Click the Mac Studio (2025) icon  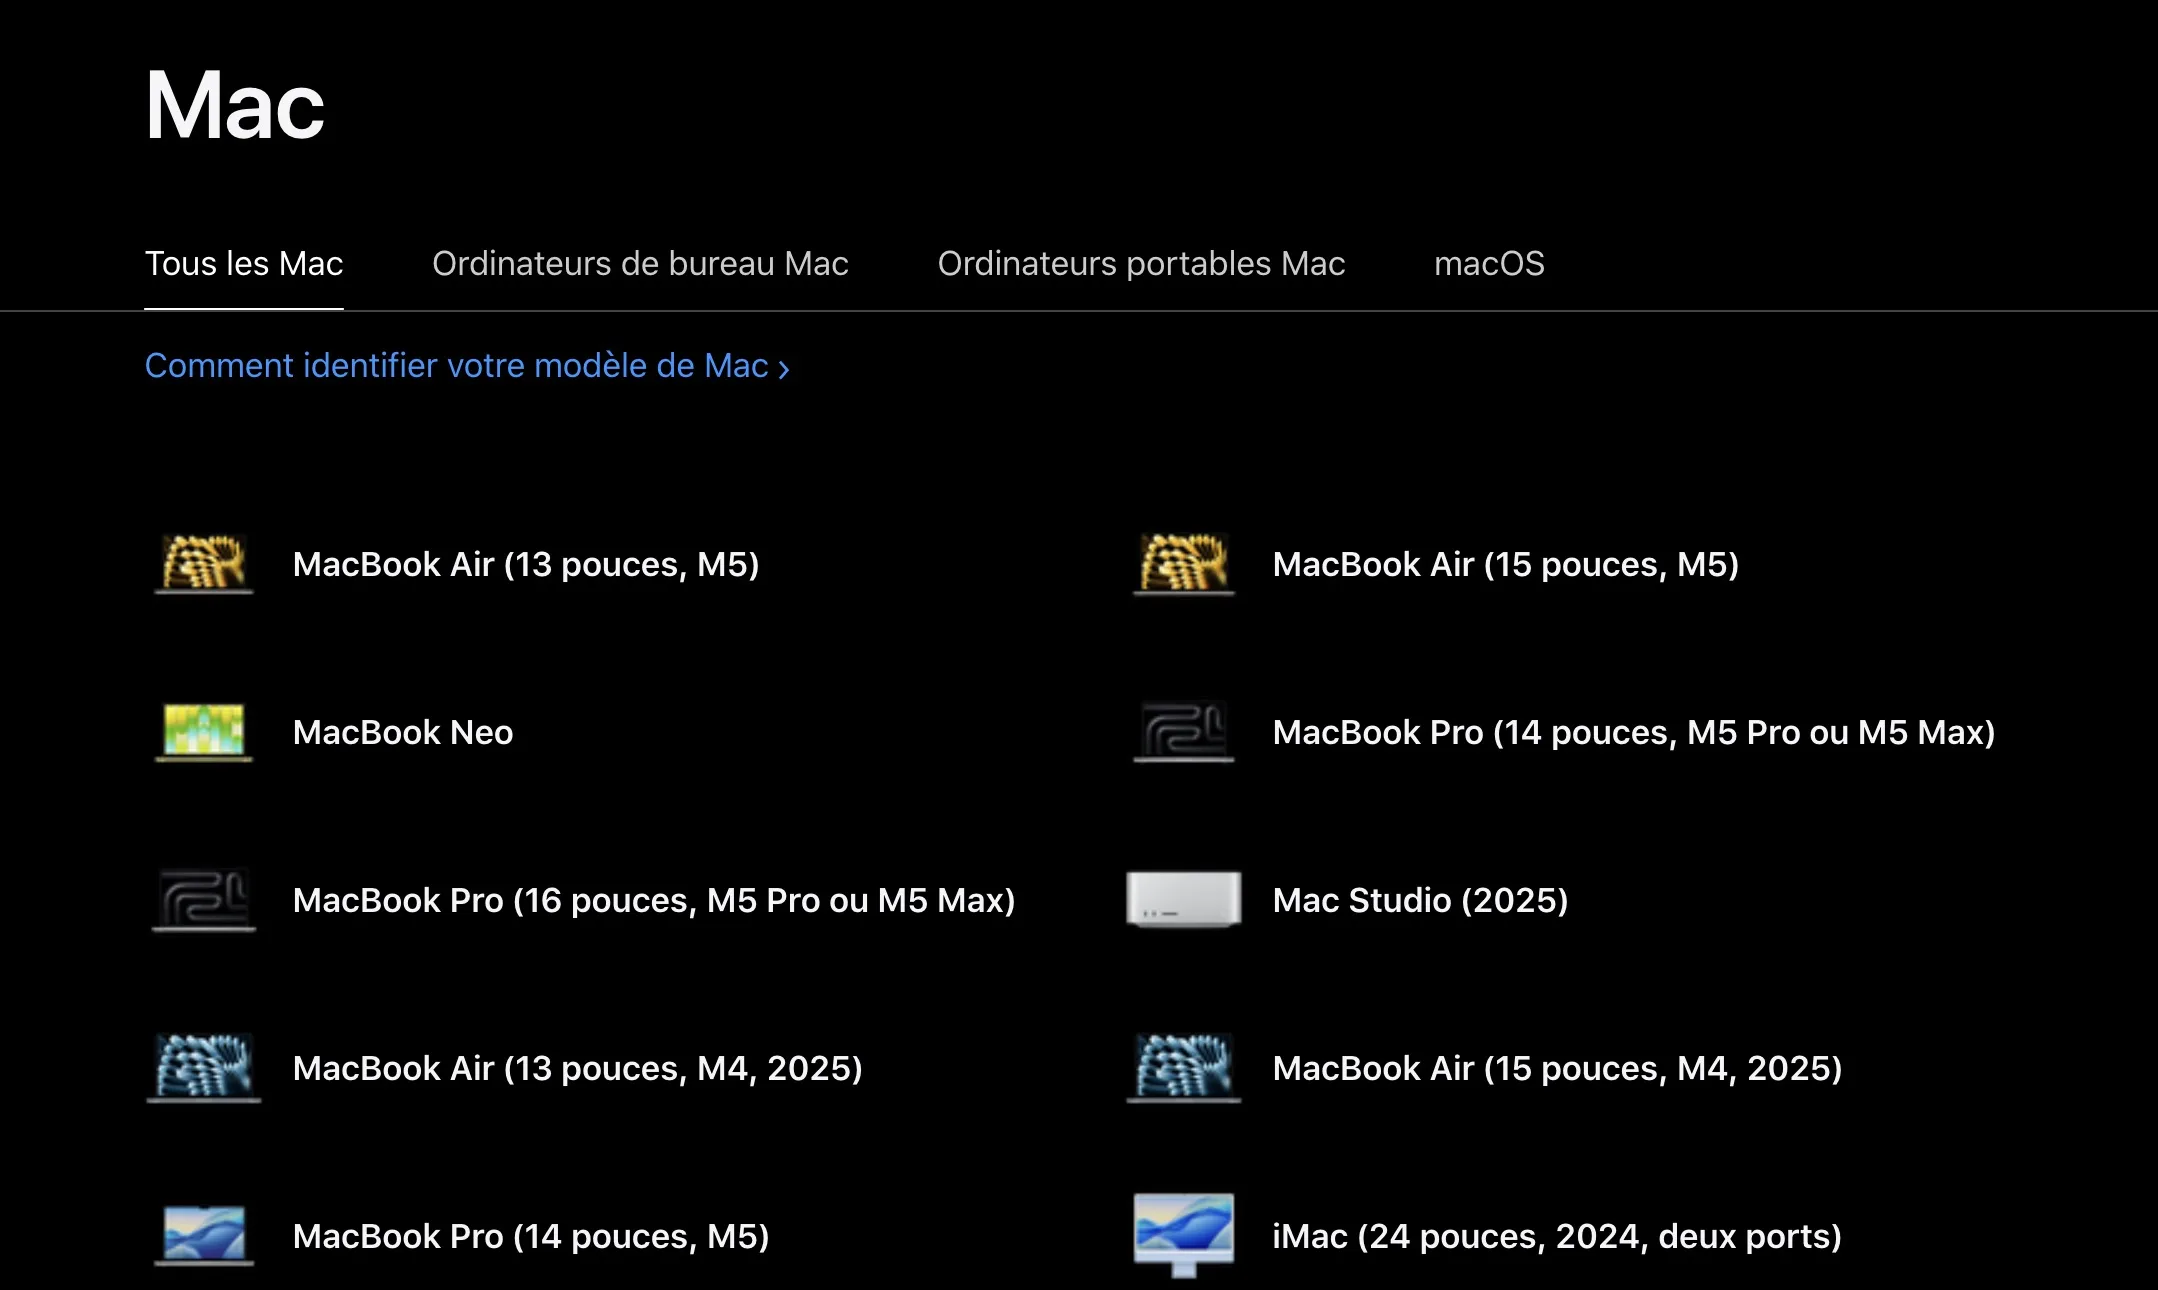1182,900
